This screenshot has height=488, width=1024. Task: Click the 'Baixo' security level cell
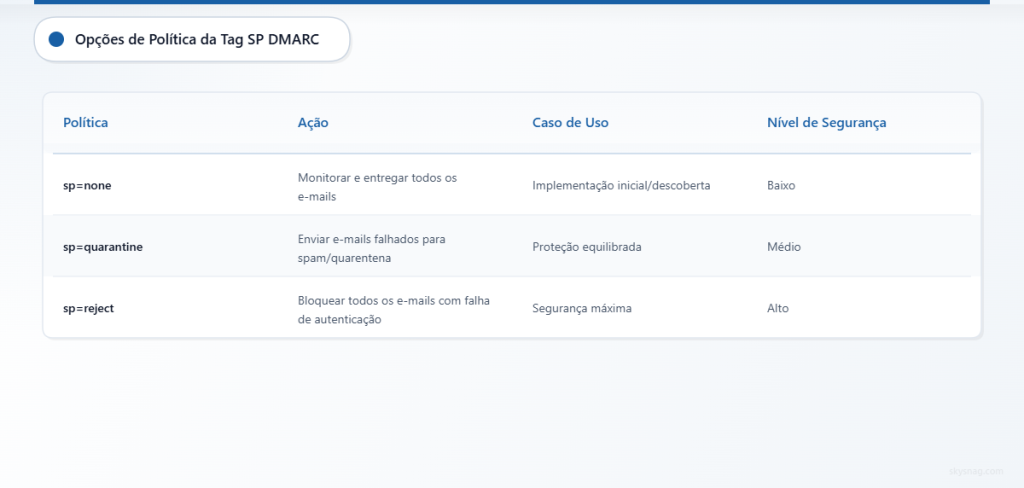(x=781, y=186)
